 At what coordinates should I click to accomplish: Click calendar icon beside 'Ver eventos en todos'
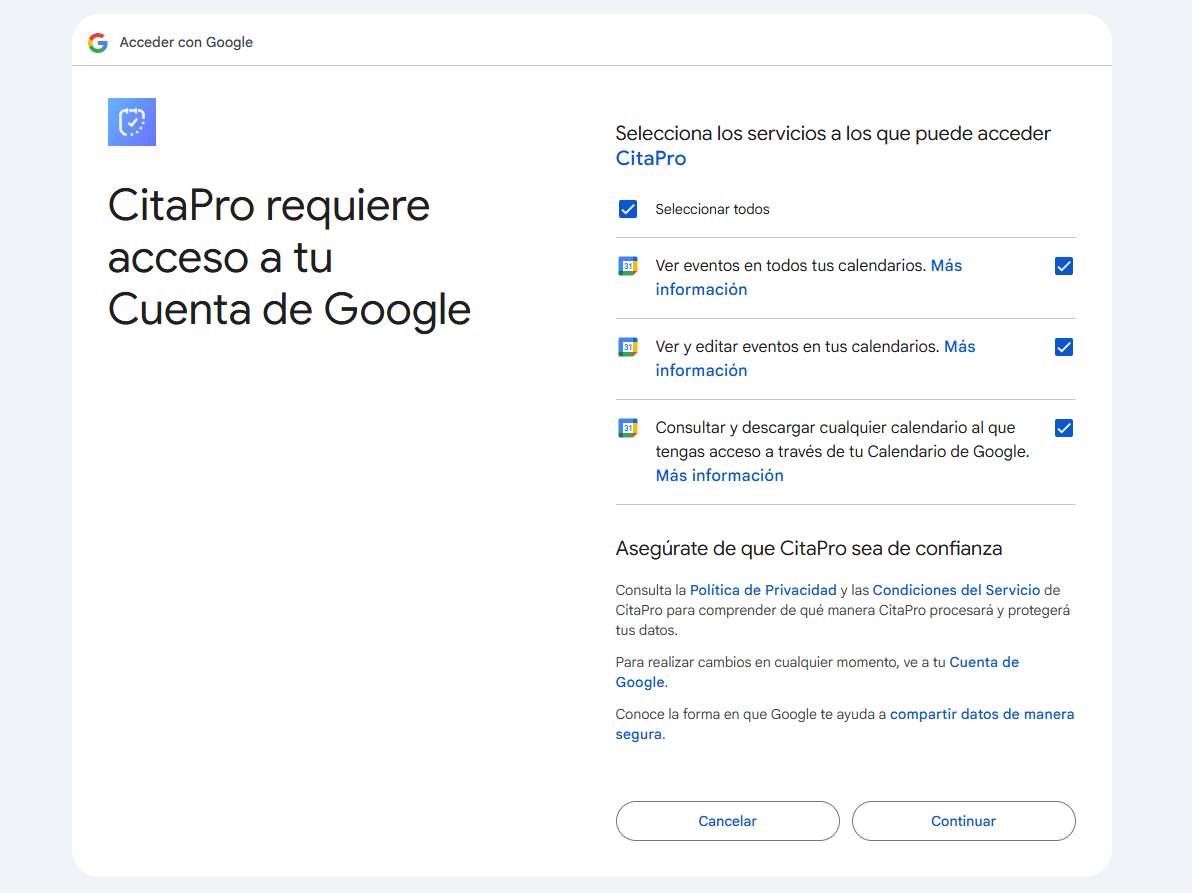(x=628, y=266)
